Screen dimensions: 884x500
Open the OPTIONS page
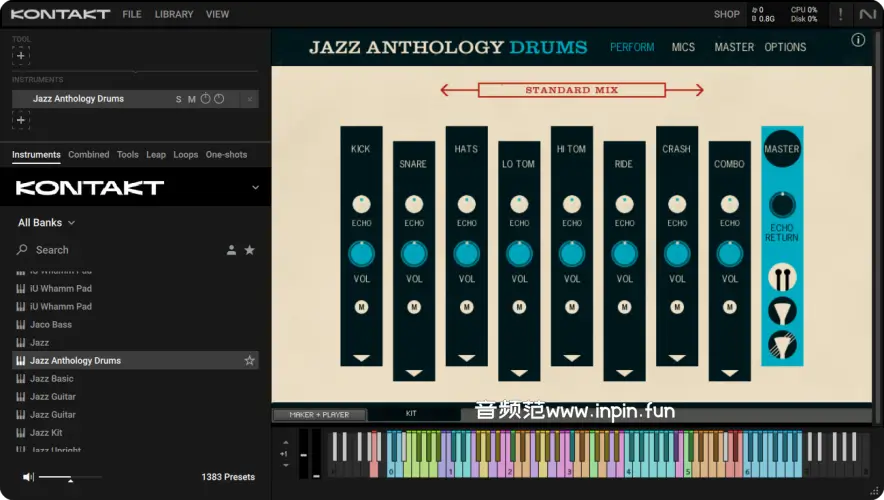(x=785, y=47)
